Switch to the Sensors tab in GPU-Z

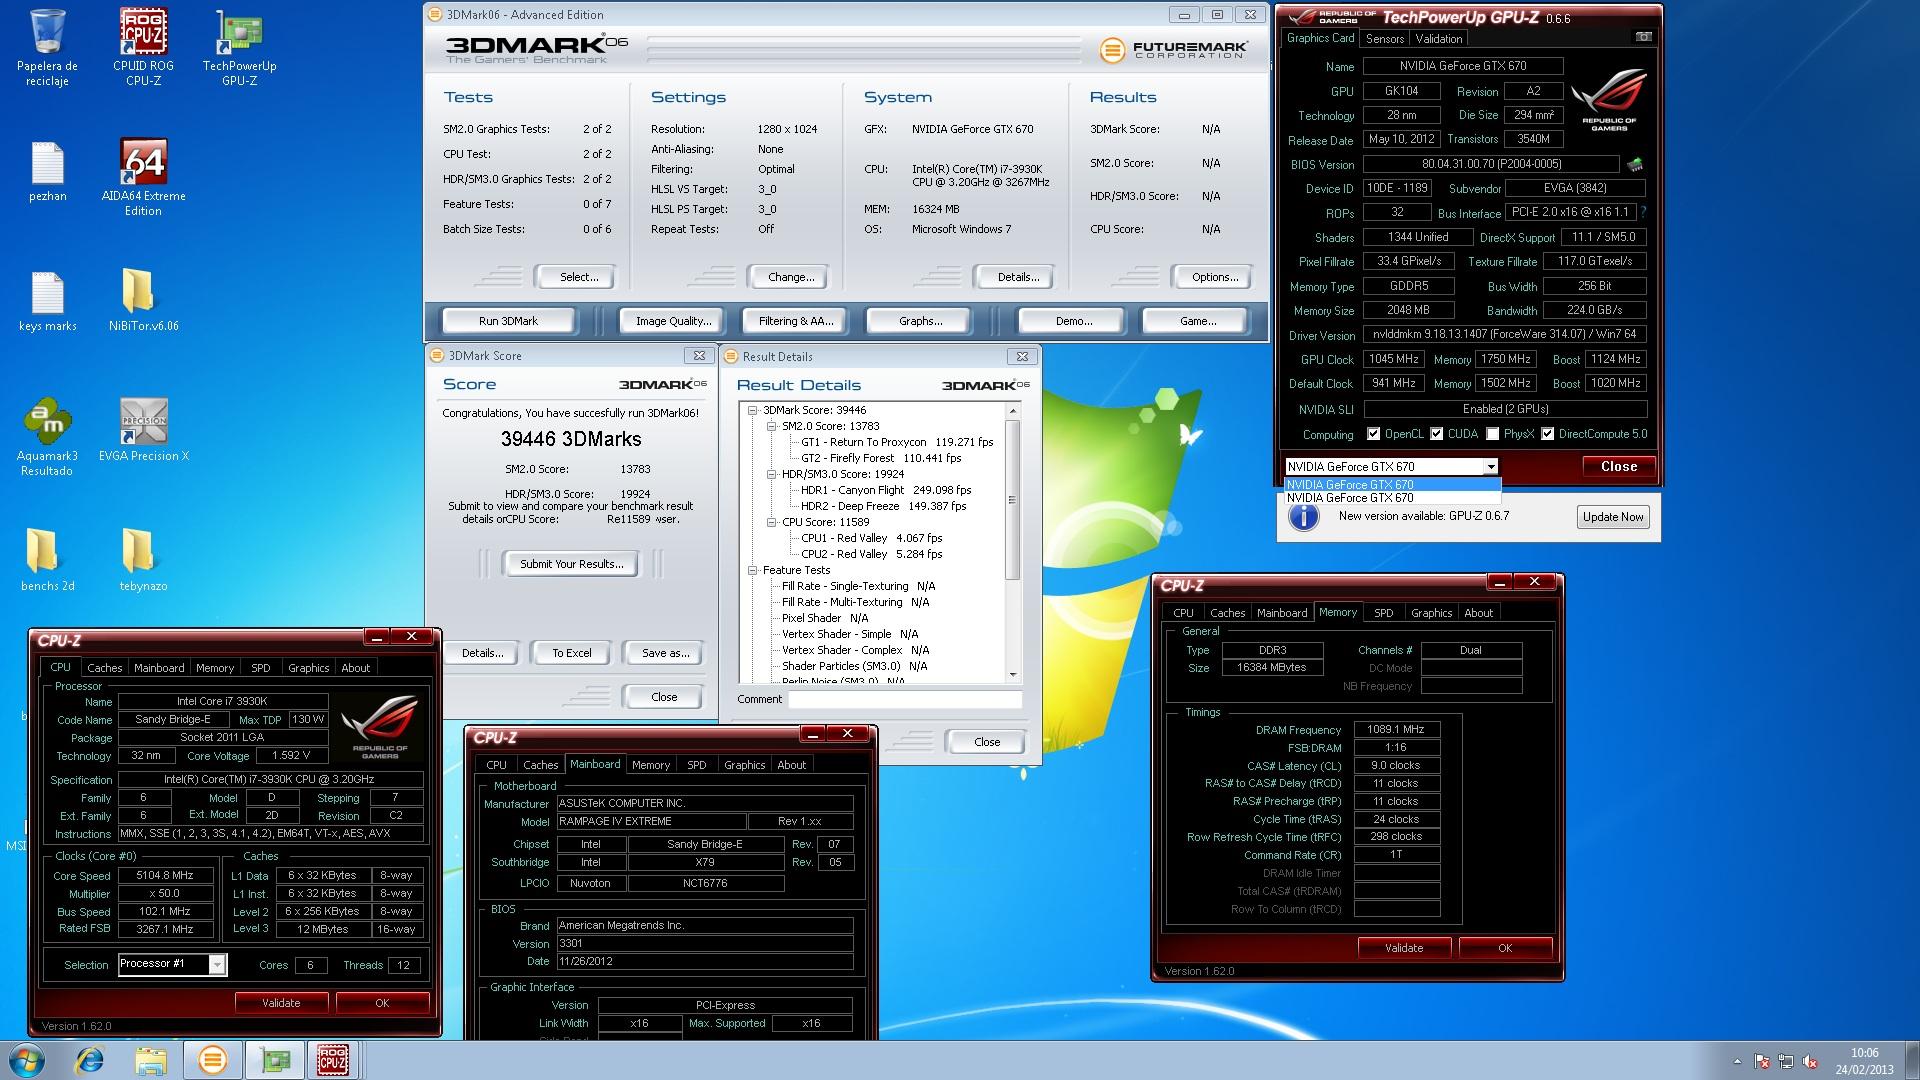[1385, 39]
